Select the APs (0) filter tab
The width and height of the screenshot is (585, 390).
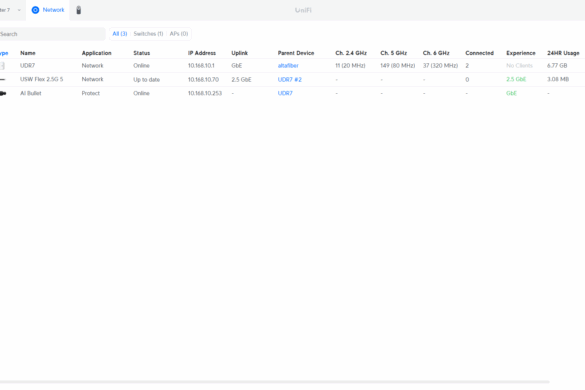pyautogui.click(x=179, y=34)
